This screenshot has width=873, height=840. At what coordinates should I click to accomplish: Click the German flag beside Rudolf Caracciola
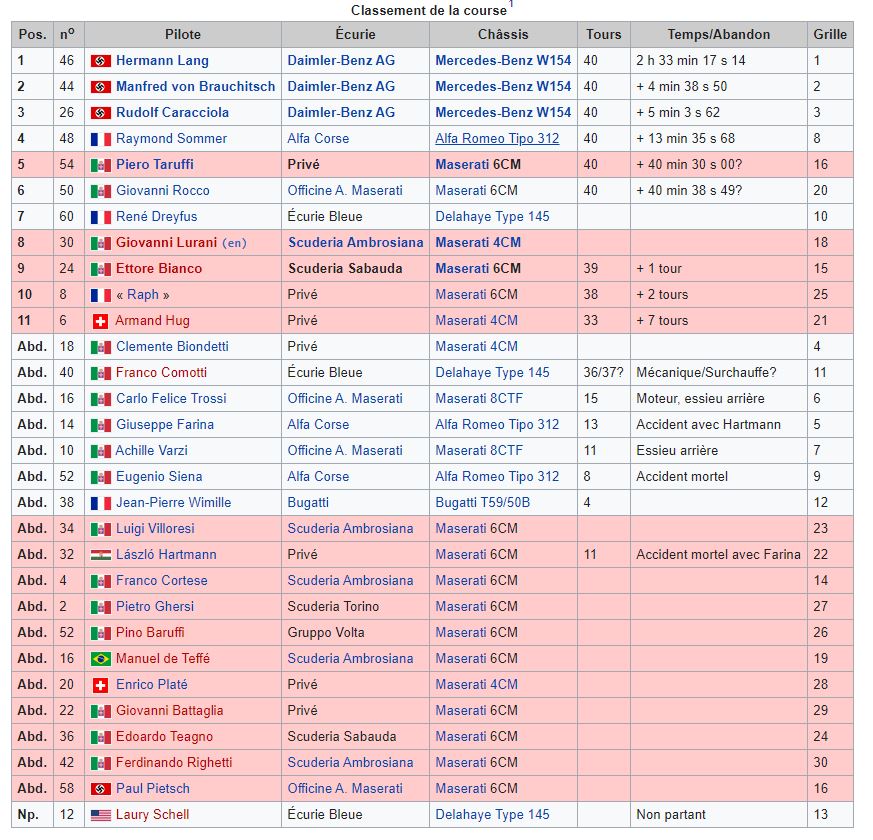(x=101, y=113)
